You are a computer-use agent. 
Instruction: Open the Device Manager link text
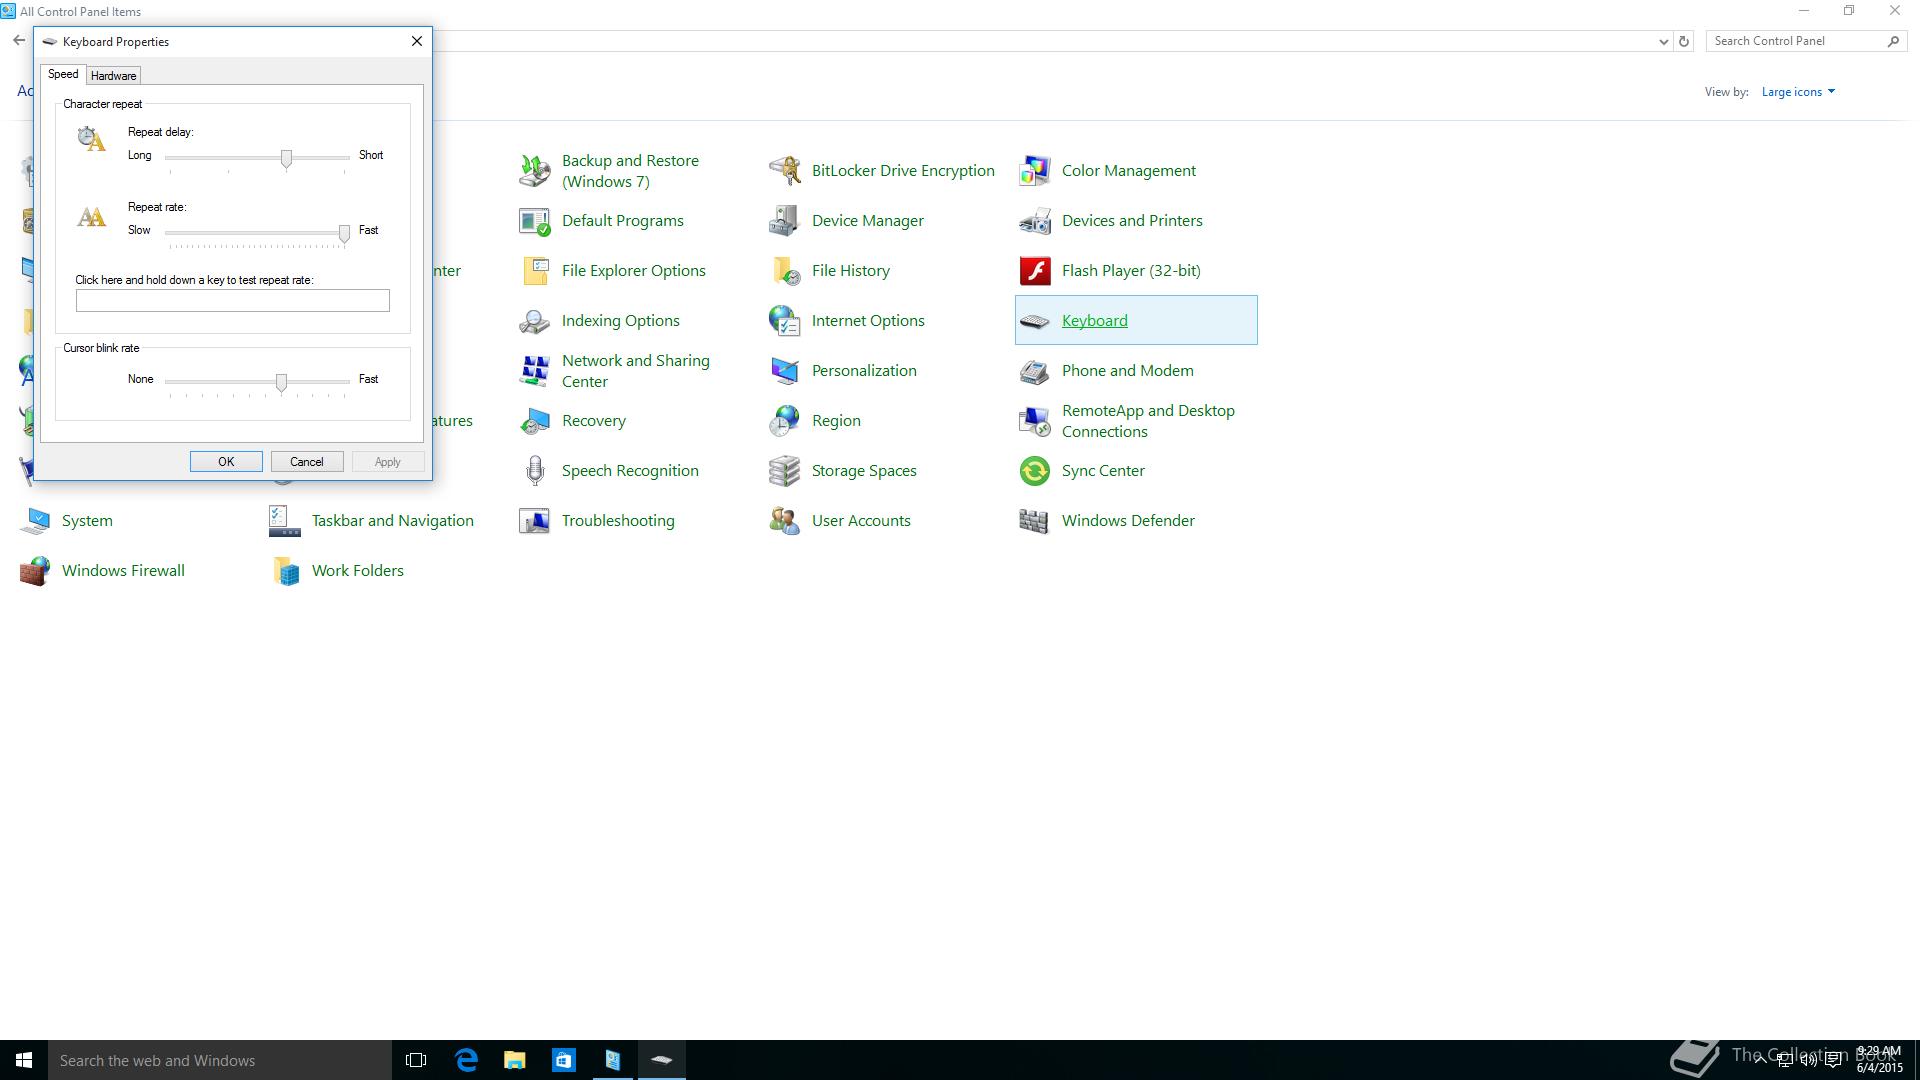pyautogui.click(x=867, y=221)
